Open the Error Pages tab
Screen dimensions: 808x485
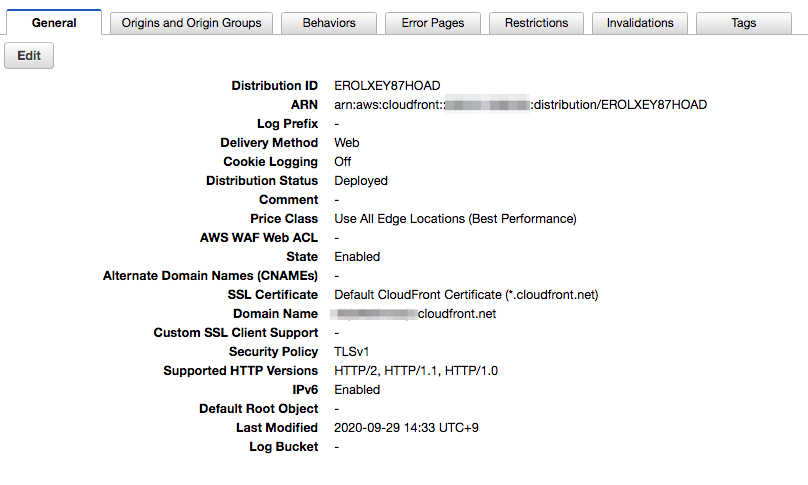coord(433,23)
